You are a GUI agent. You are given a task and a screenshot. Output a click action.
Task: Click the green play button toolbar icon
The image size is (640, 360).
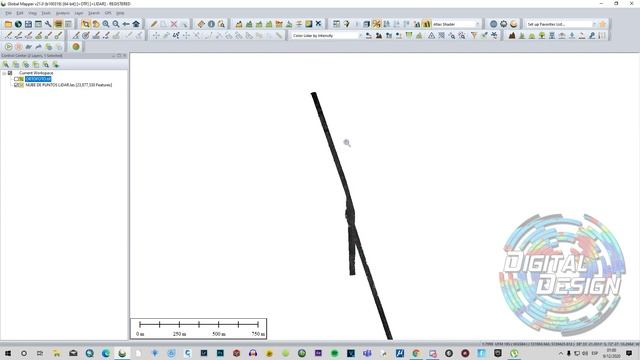click(x=9, y=47)
